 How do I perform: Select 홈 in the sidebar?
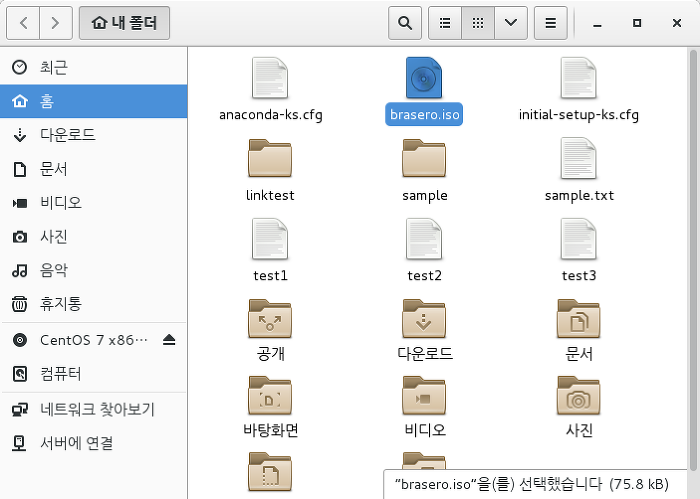tap(94, 101)
